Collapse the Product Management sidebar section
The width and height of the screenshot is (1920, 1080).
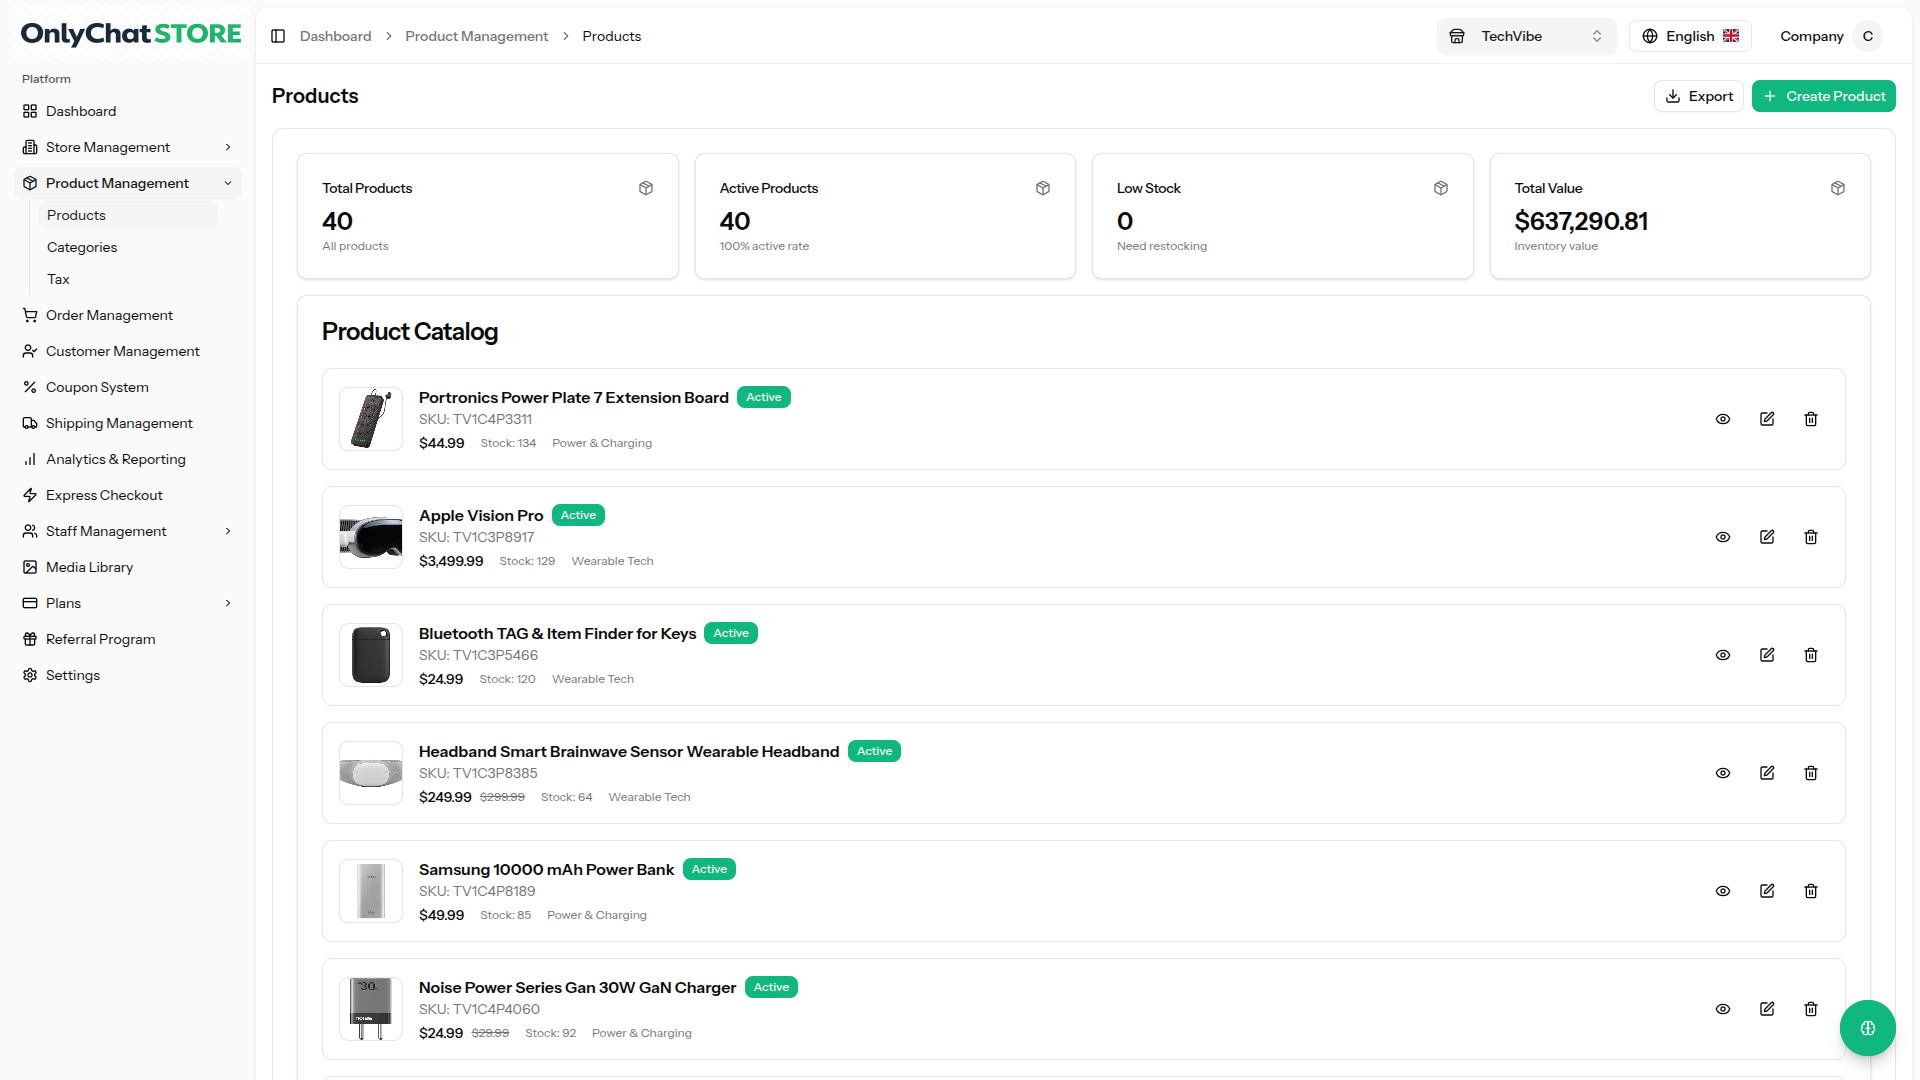pyautogui.click(x=127, y=183)
